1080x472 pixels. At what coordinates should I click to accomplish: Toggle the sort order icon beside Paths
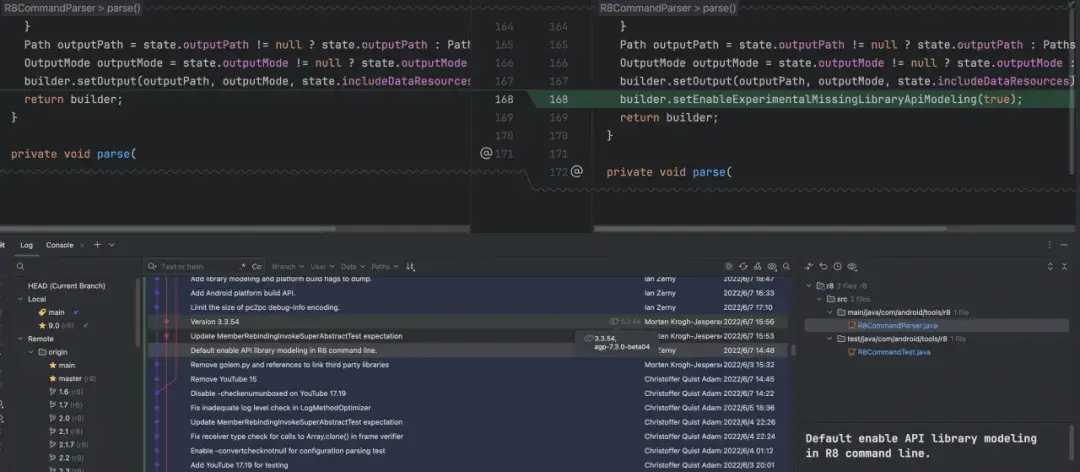coord(410,267)
